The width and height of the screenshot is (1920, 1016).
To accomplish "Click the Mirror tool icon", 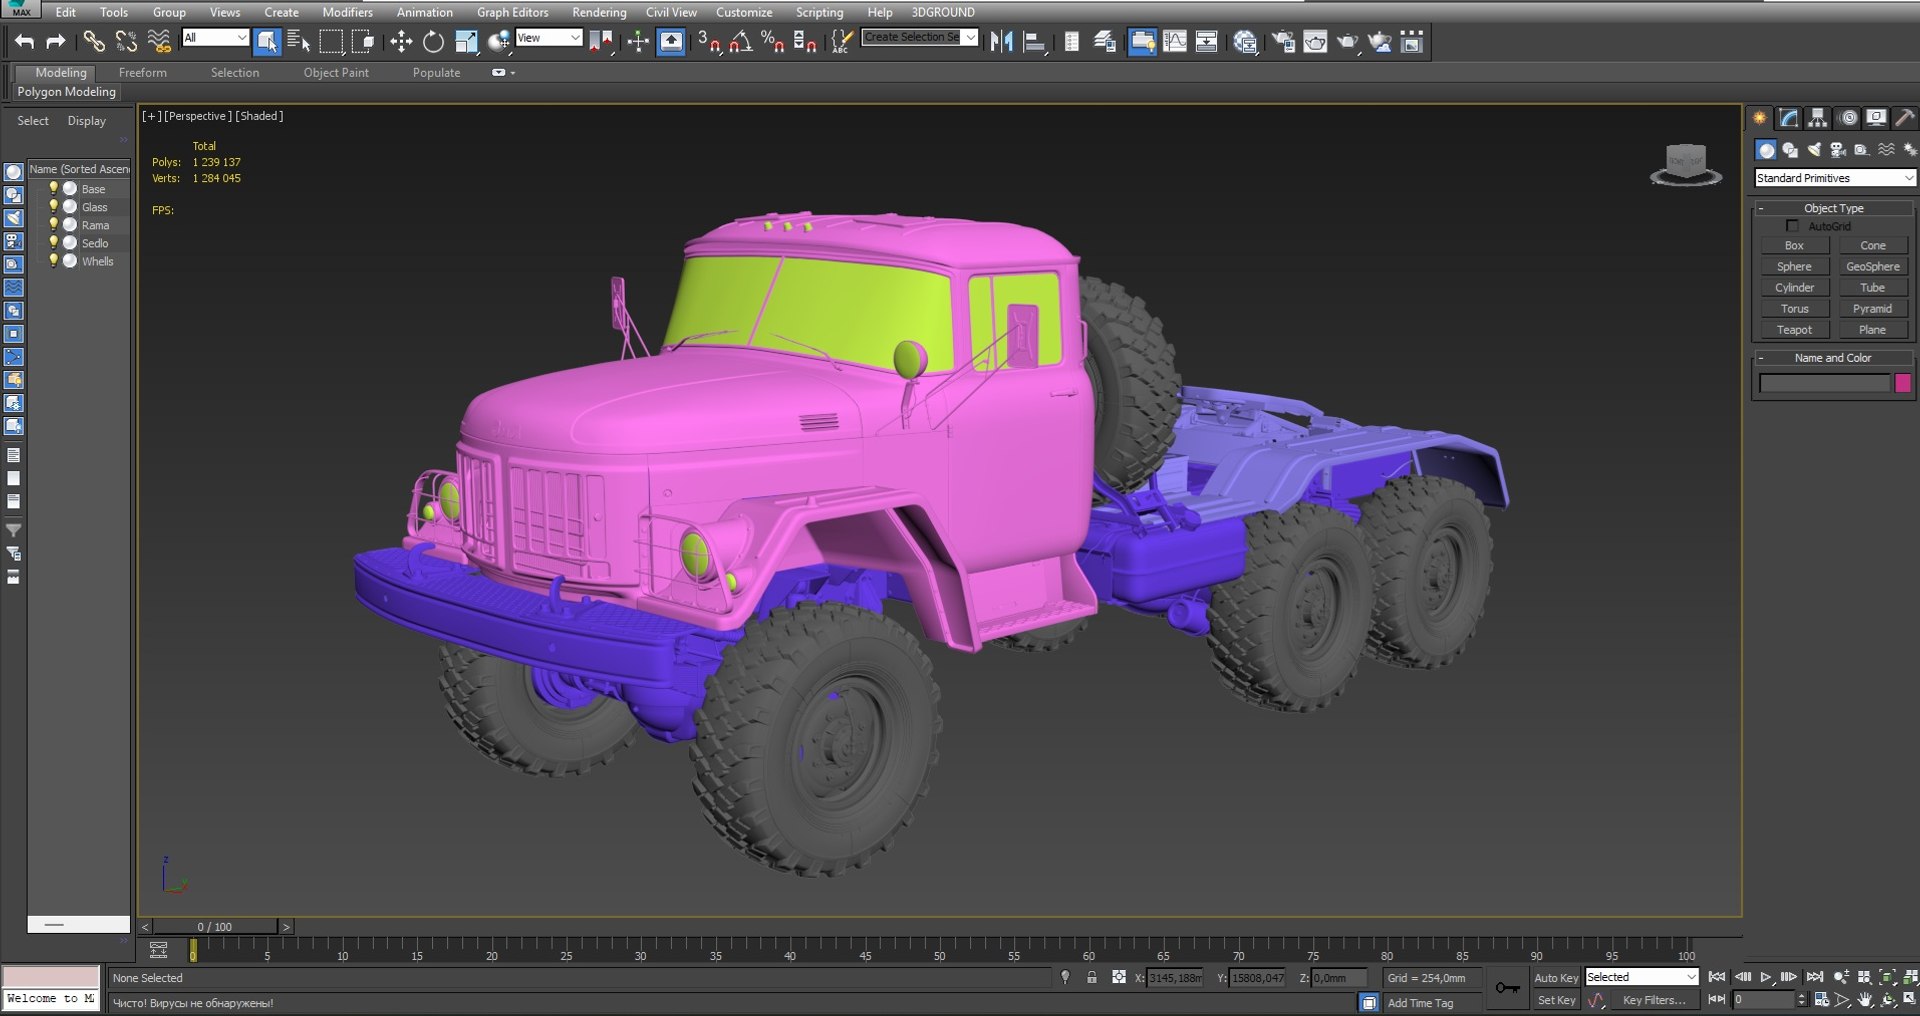I will pyautogui.click(x=1001, y=41).
